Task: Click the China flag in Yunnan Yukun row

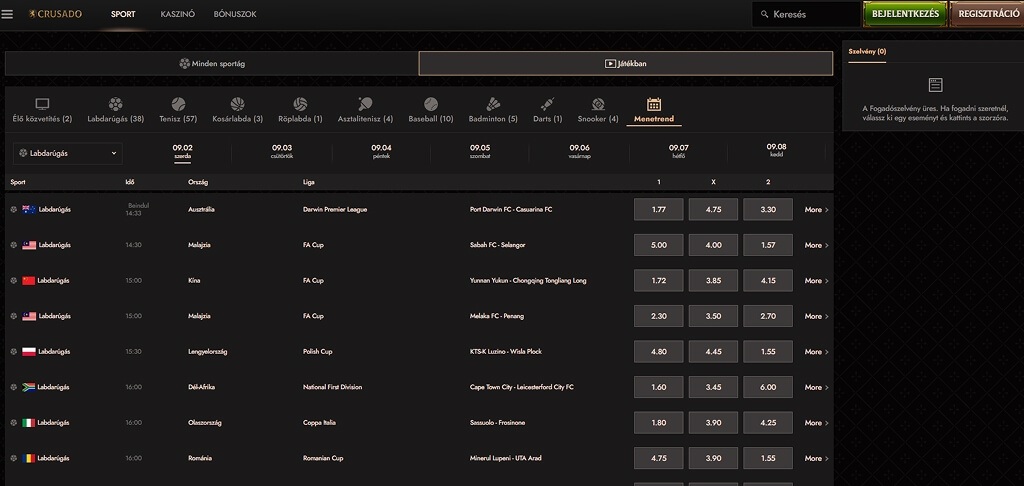Action: (x=29, y=281)
